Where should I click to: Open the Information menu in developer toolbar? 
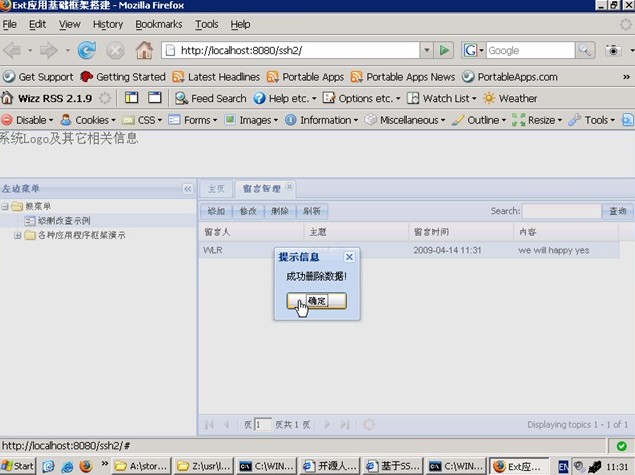322,120
